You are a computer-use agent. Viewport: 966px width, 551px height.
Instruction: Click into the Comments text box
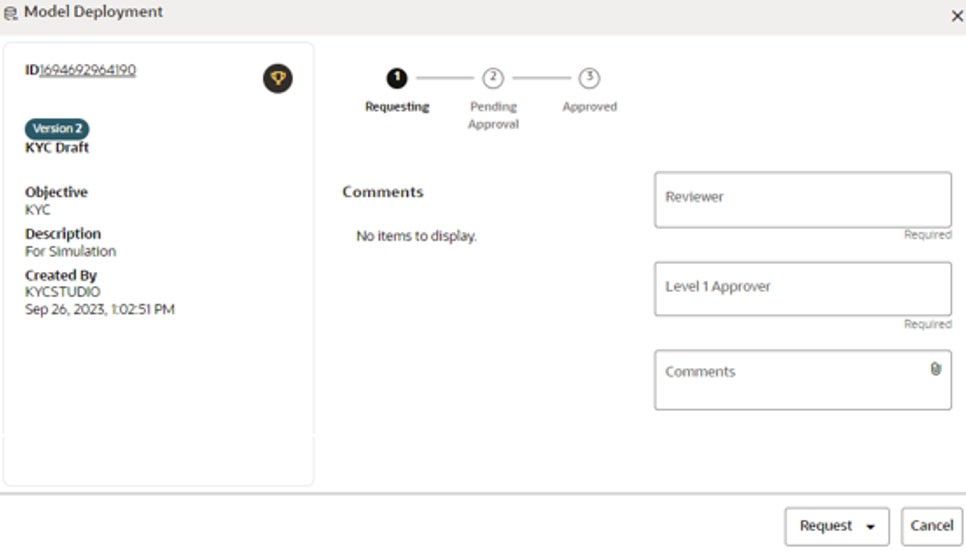click(803, 380)
